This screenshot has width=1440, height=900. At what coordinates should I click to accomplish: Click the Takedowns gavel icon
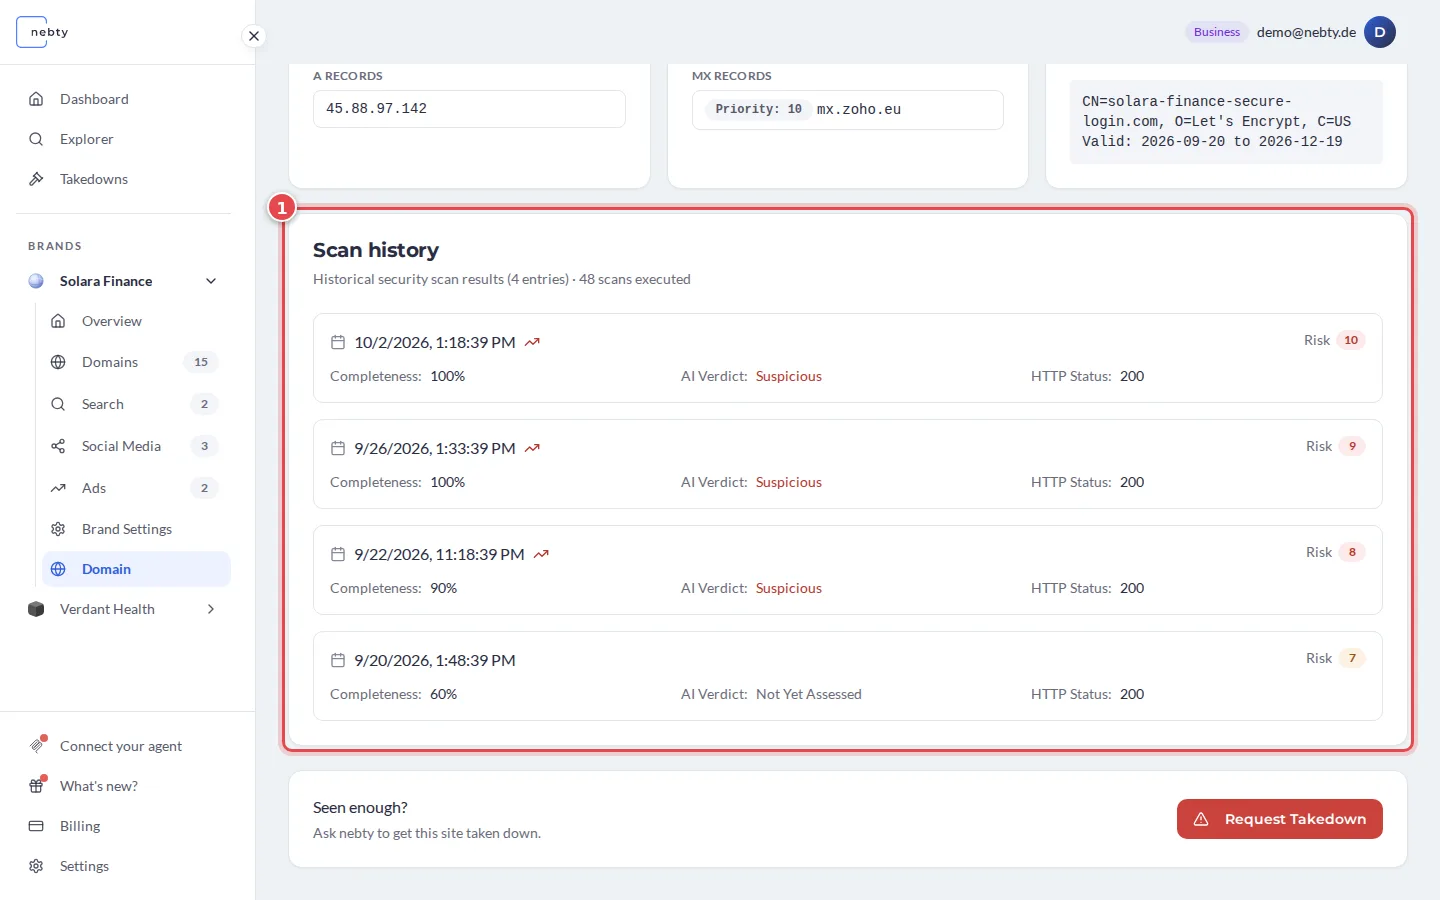[x=36, y=179]
